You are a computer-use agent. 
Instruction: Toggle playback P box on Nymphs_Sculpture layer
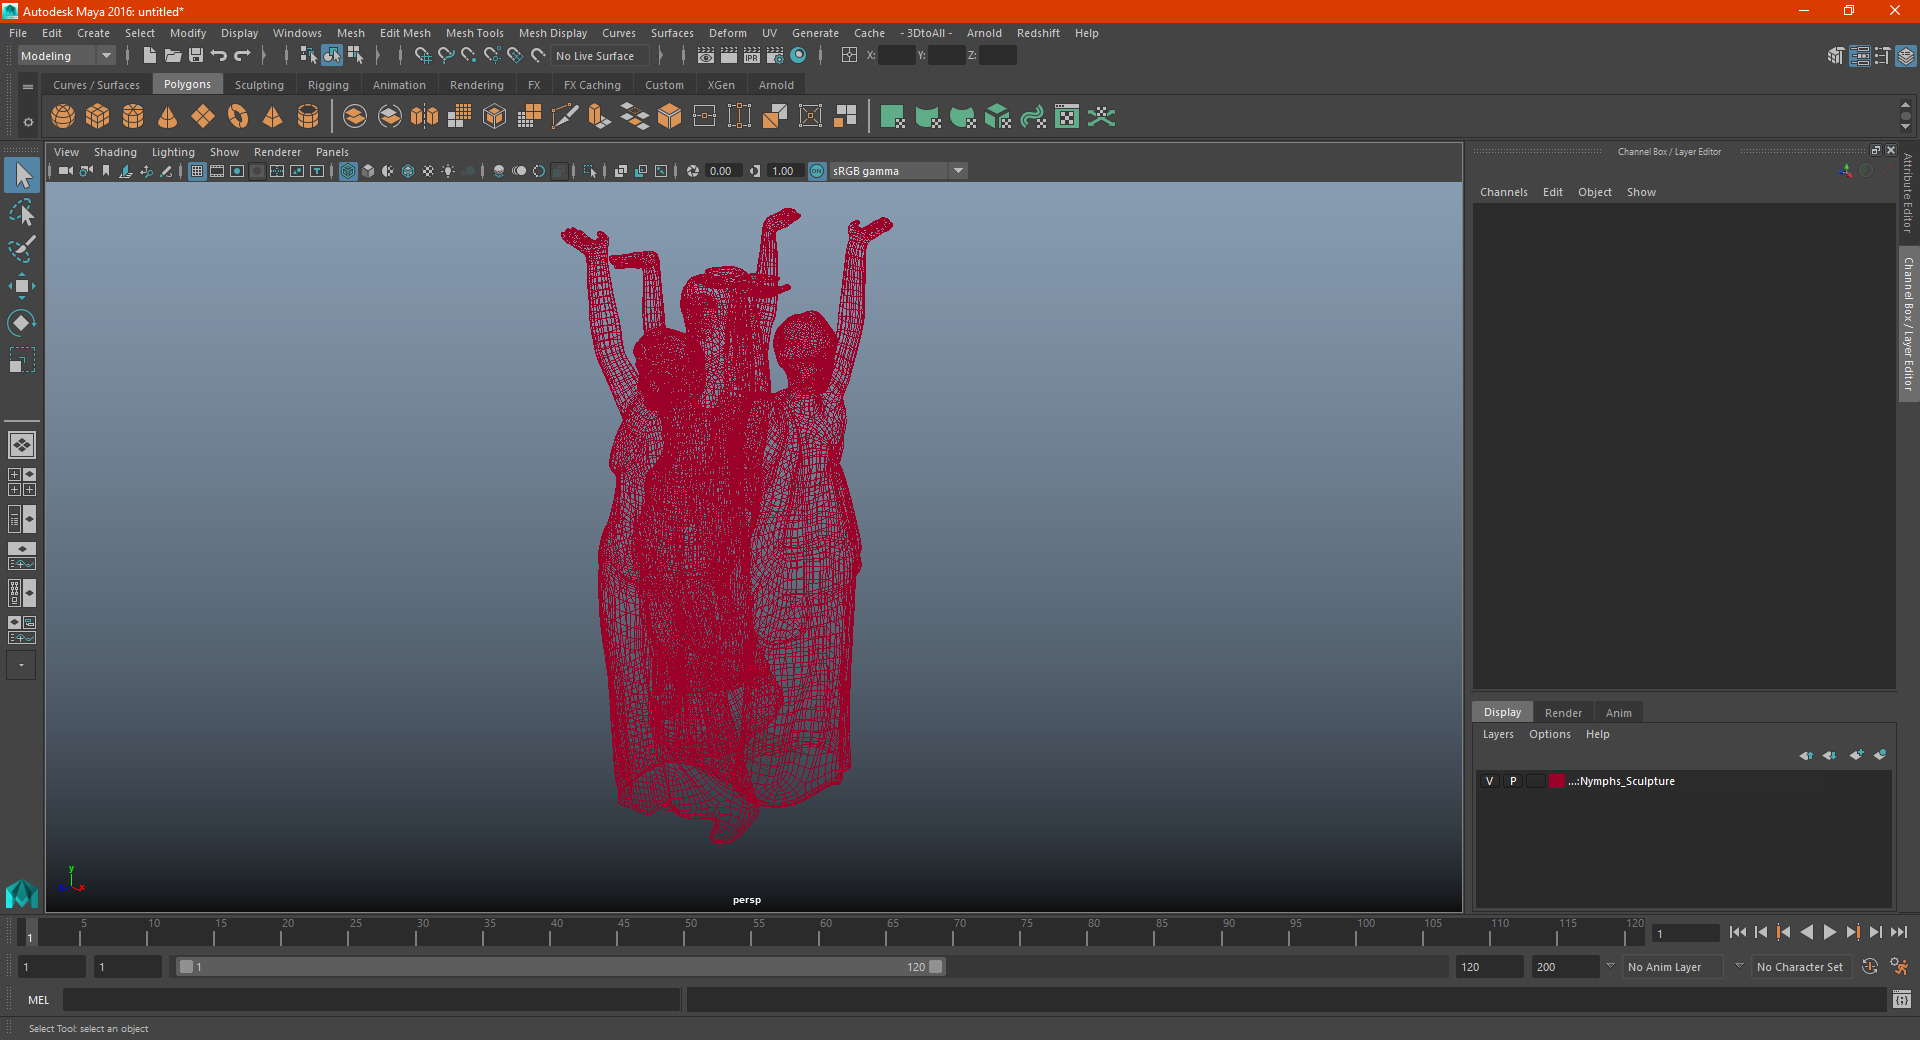(1513, 781)
